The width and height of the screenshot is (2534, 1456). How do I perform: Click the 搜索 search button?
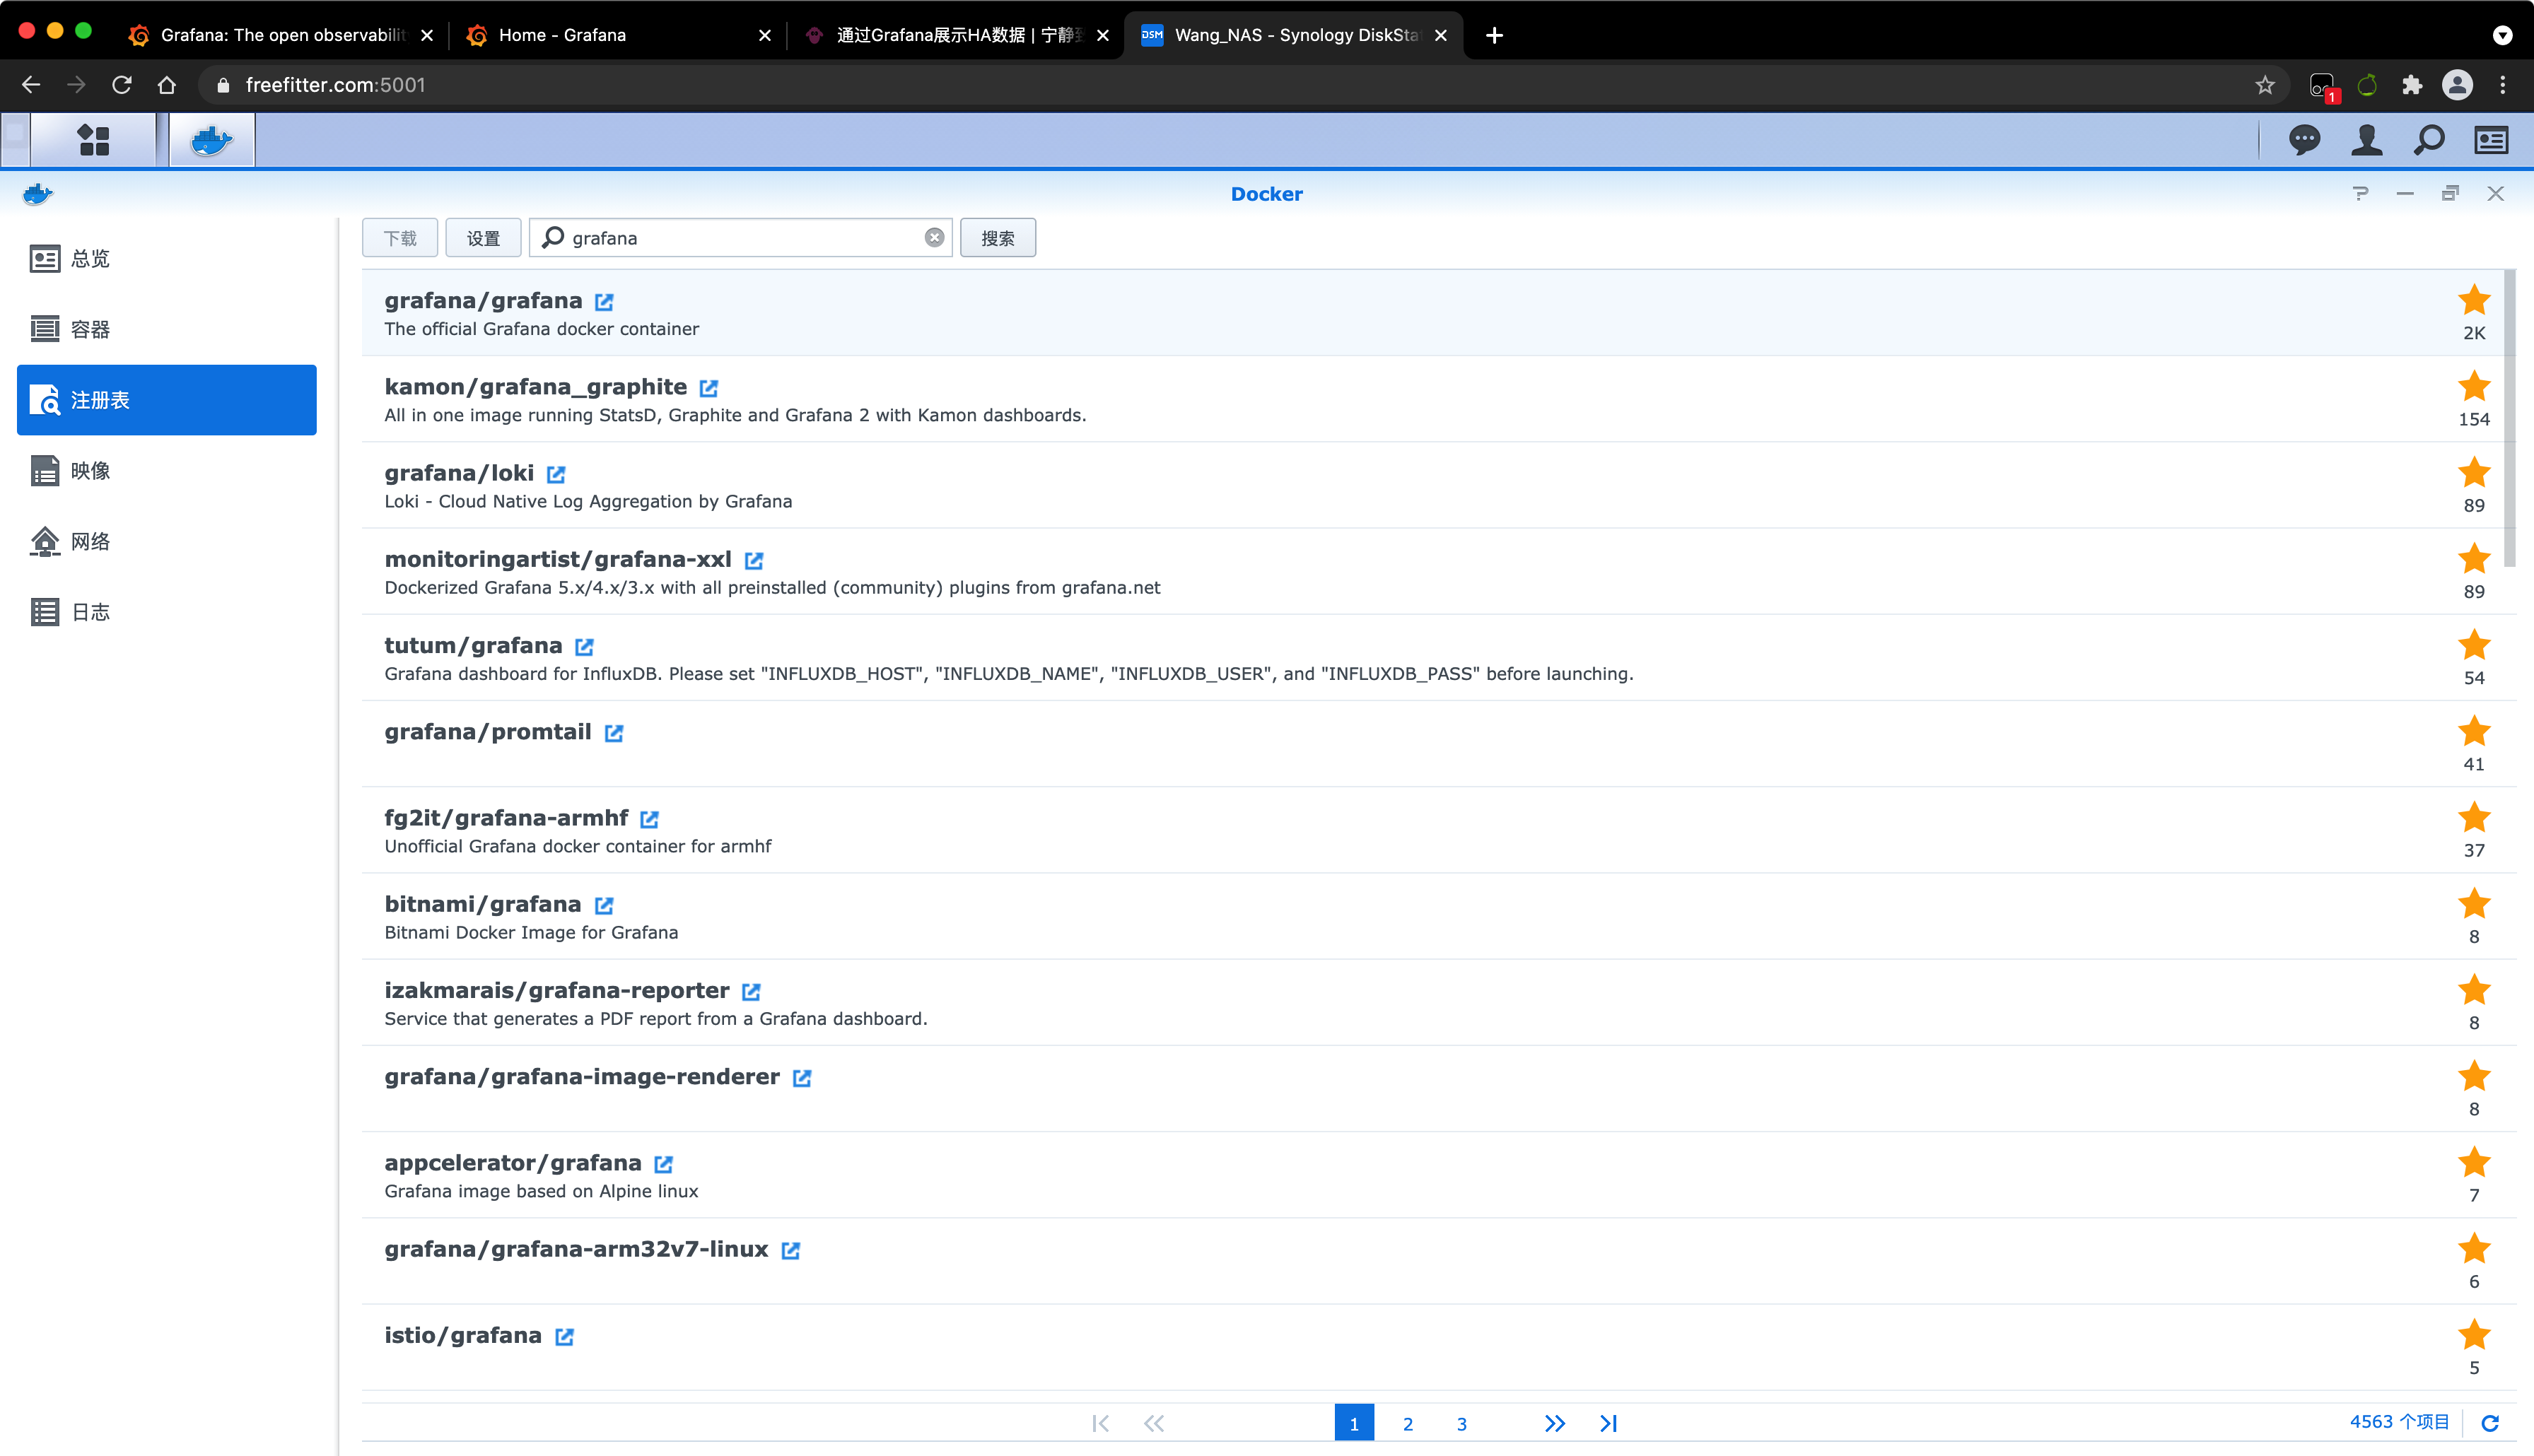[x=997, y=238]
